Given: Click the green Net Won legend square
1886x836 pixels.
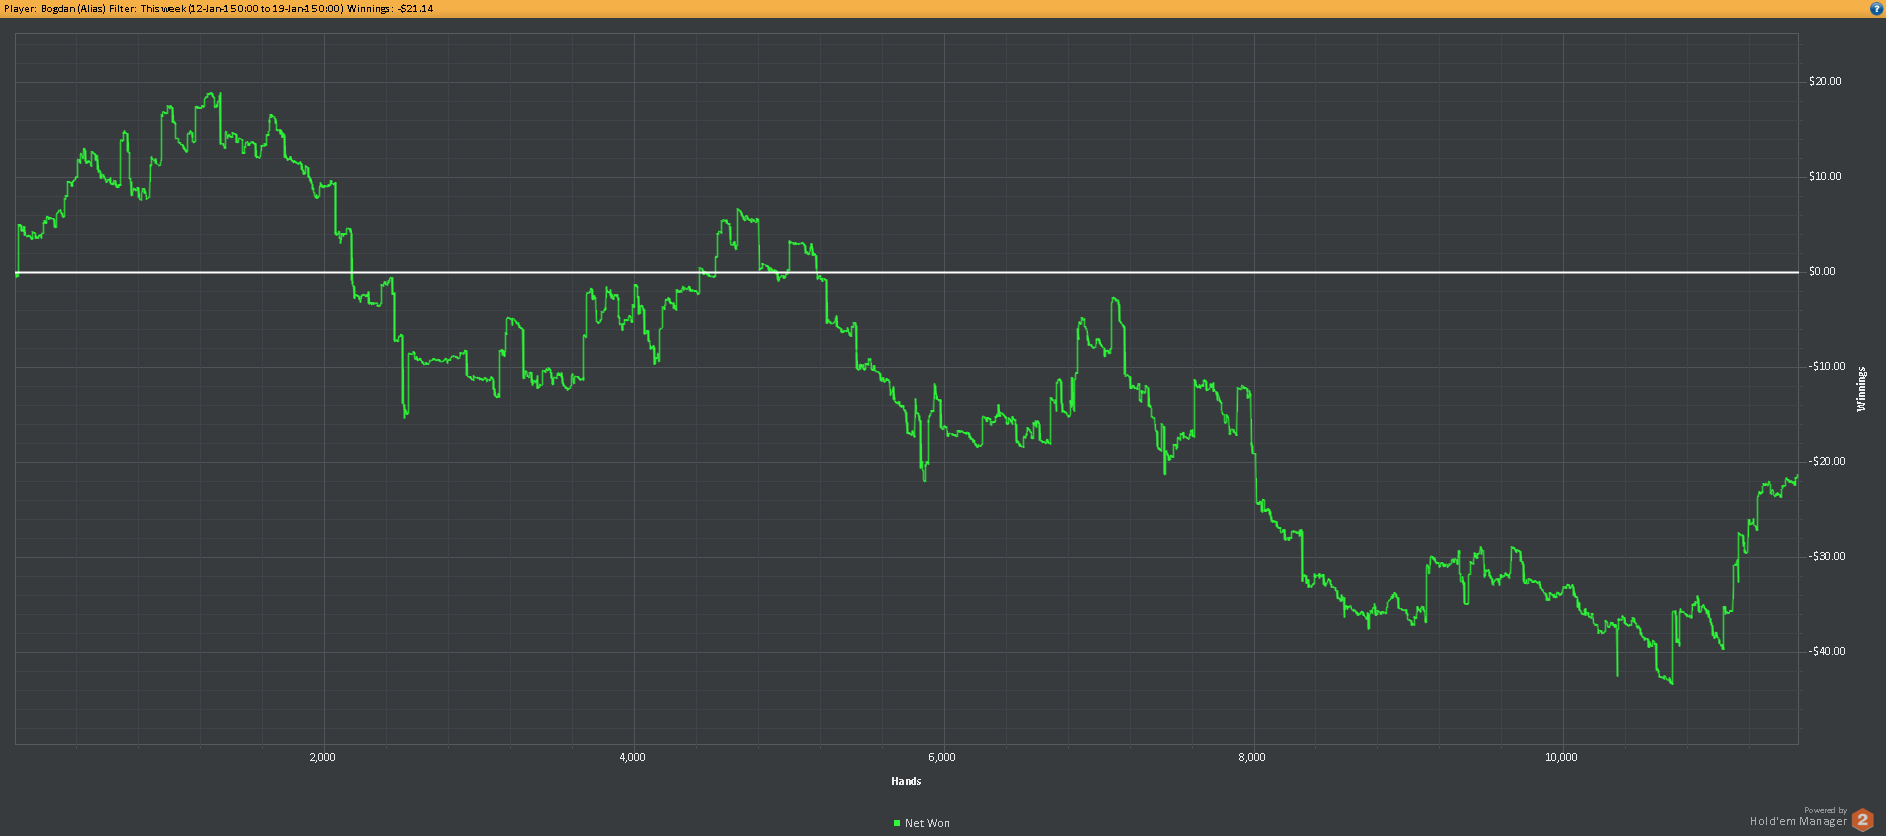Looking at the screenshot, I should [897, 823].
